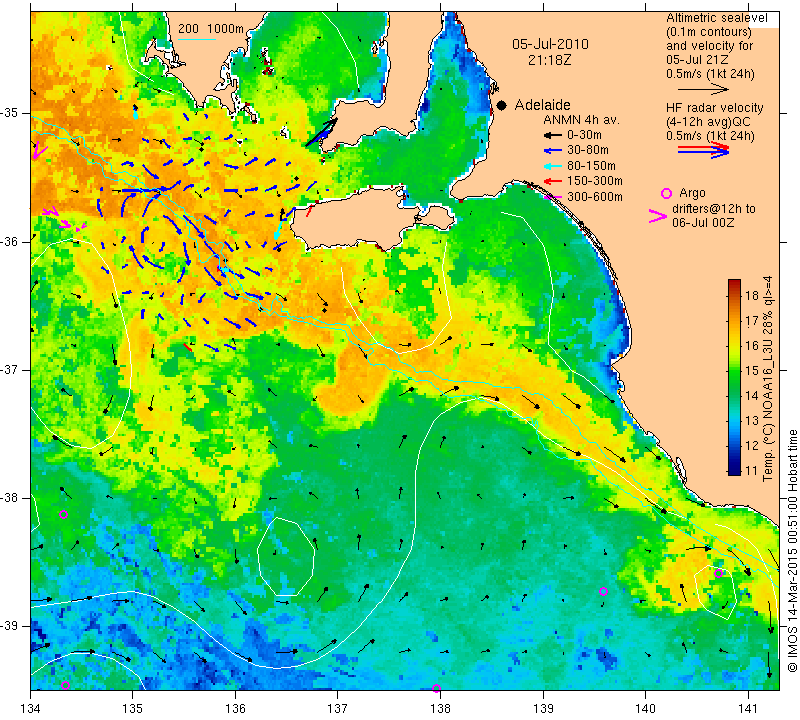Click the temperature colorbar near 11
The image size is (800, 720).
[734, 470]
